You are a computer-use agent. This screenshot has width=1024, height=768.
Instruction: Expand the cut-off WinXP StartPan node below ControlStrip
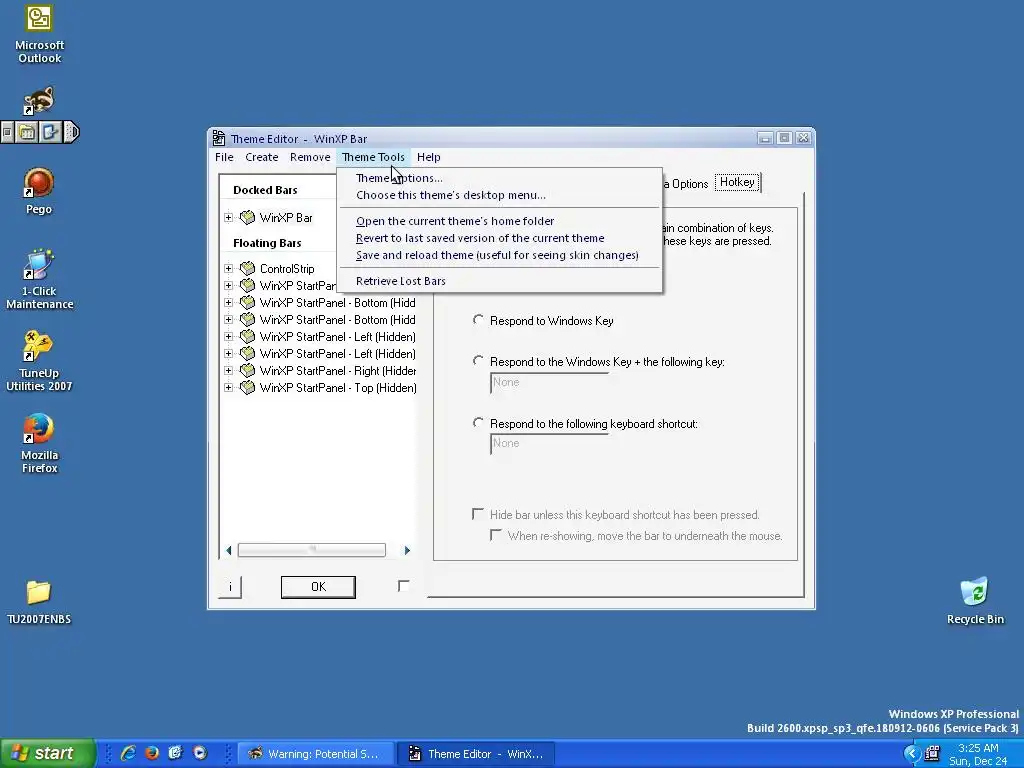(x=228, y=285)
